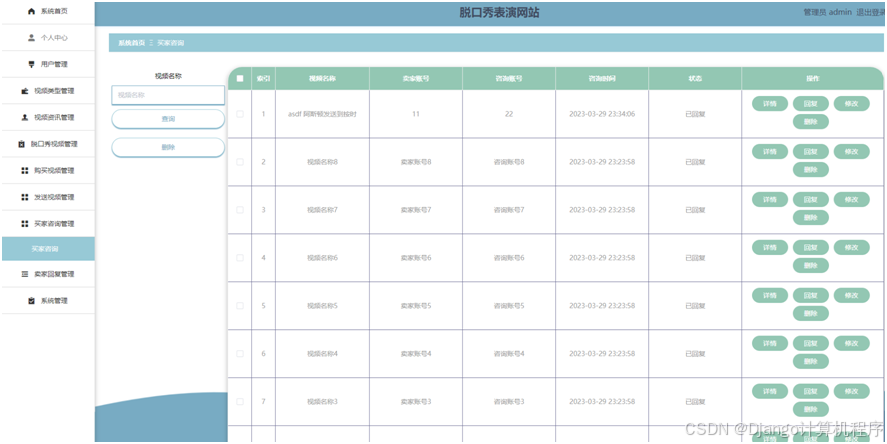Open 详情 for row 1
The height and width of the screenshot is (444, 887).
(x=769, y=104)
